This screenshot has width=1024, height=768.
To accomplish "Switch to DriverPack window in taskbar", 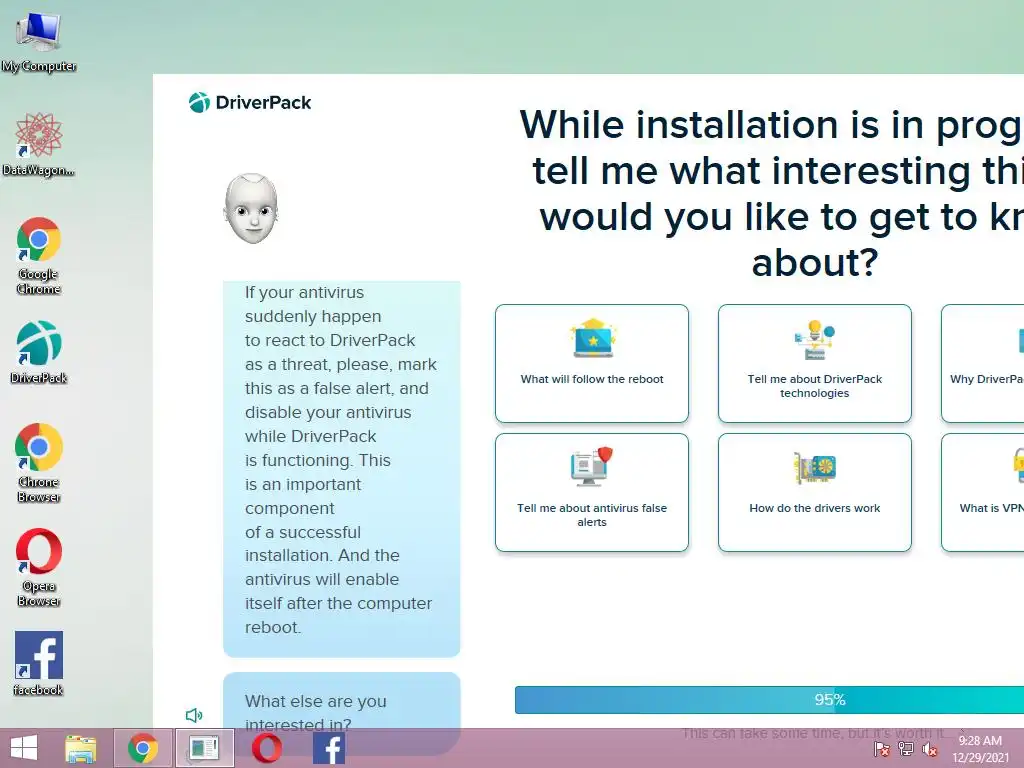I will pyautogui.click(x=204, y=748).
